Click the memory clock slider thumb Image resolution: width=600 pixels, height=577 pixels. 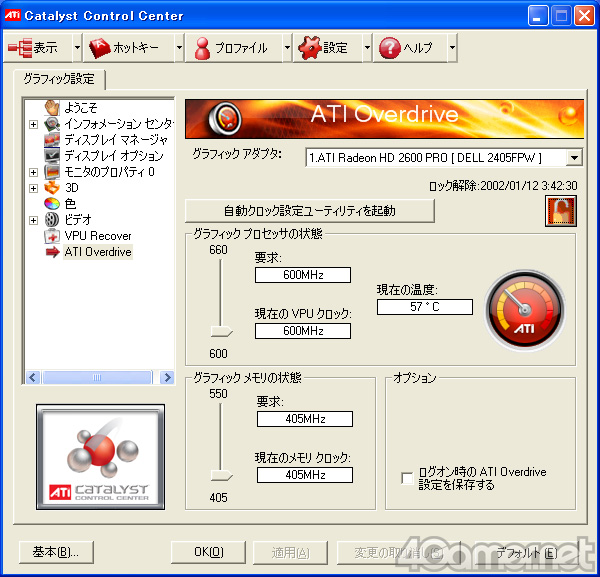[x=222, y=476]
